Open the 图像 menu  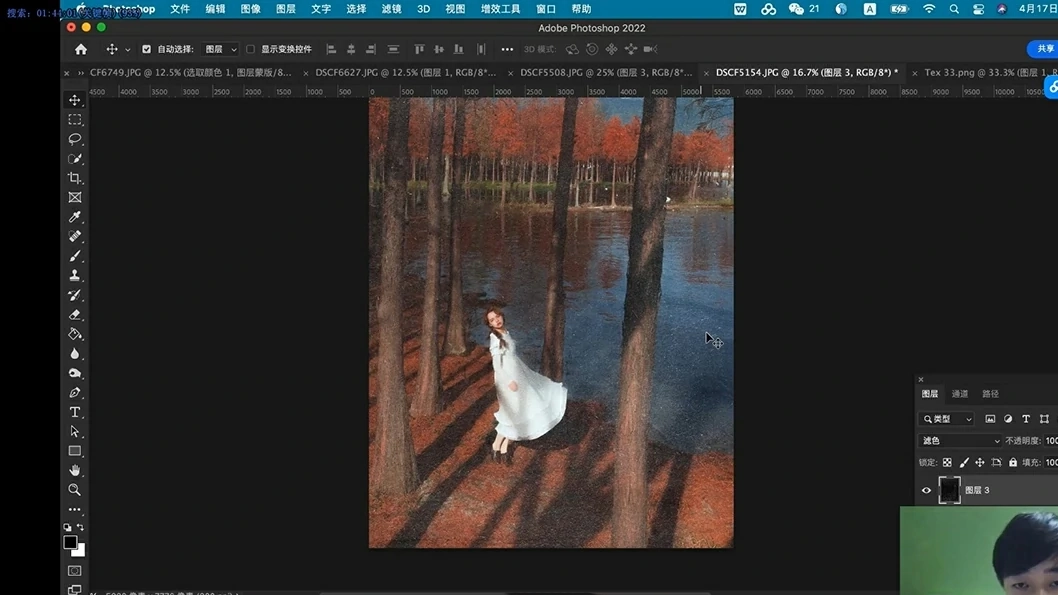point(250,9)
